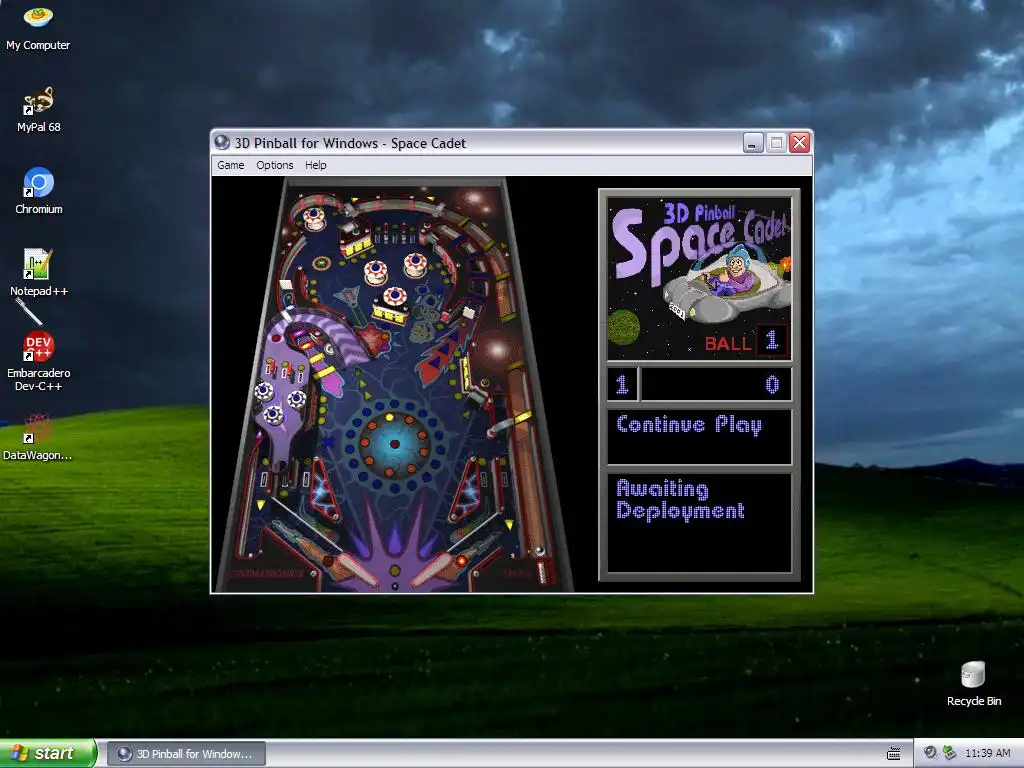This screenshot has width=1024, height=768.
Task: Open the Options menu
Action: pyautogui.click(x=274, y=165)
